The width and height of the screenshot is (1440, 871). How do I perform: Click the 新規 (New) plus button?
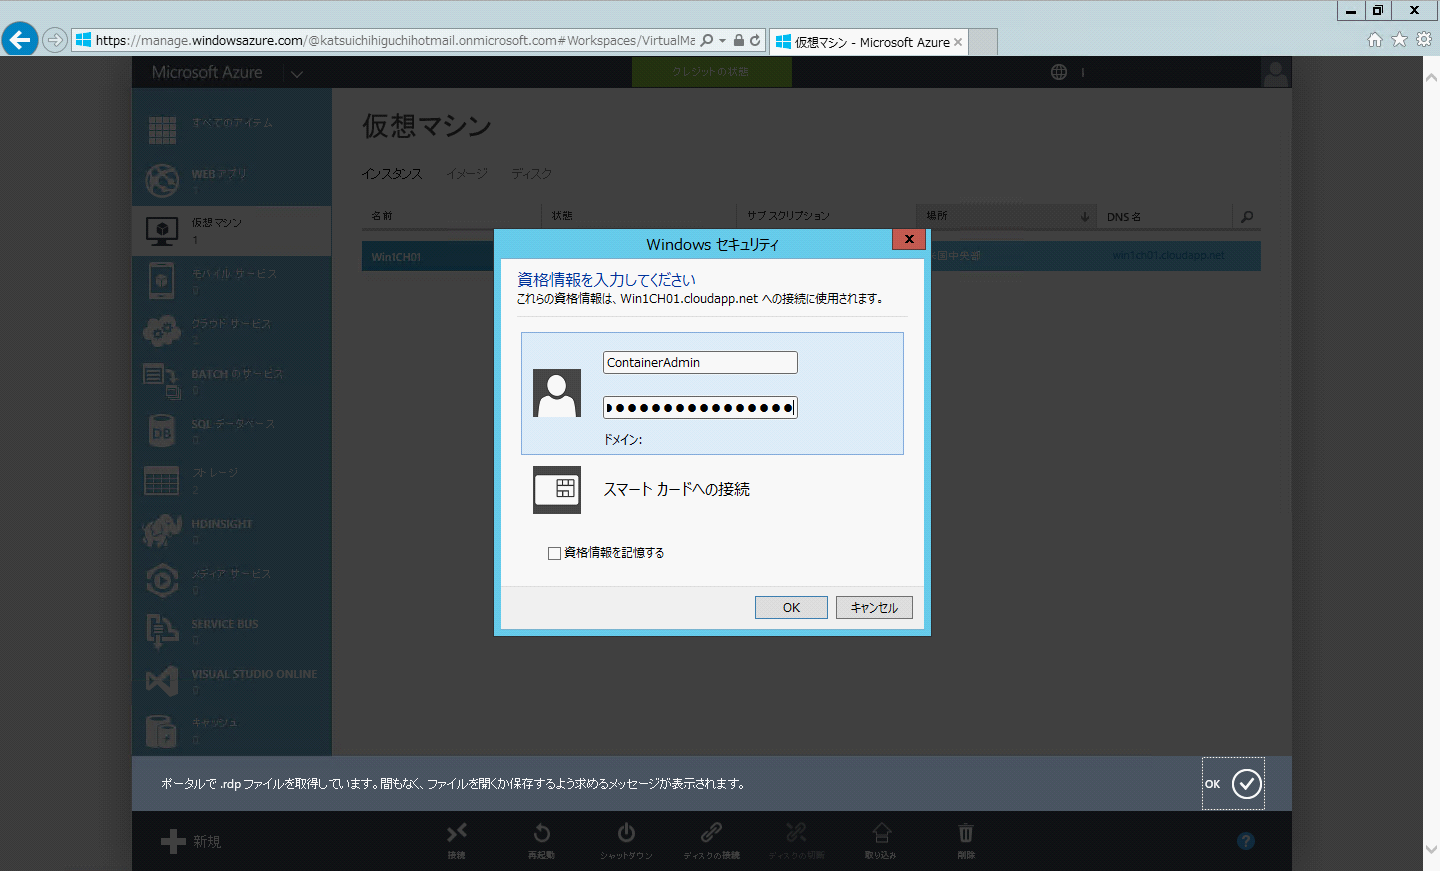pyautogui.click(x=191, y=841)
